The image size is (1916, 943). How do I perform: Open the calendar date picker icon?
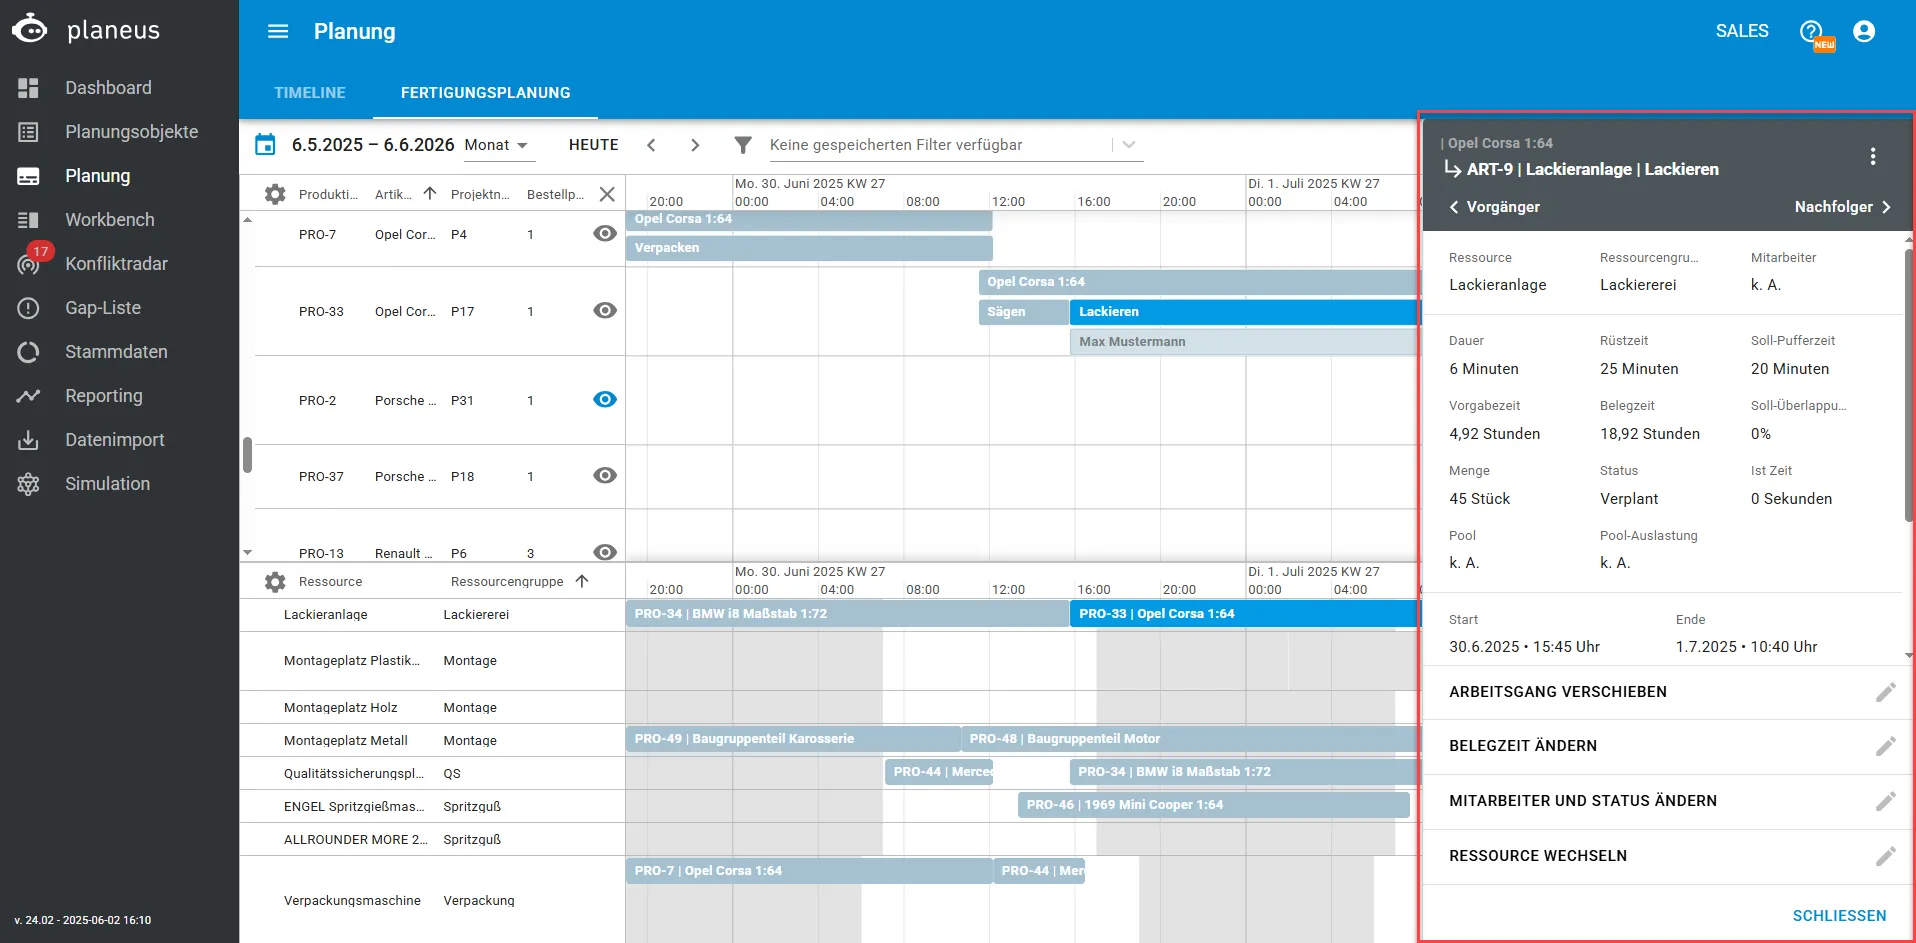pyautogui.click(x=265, y=145)
